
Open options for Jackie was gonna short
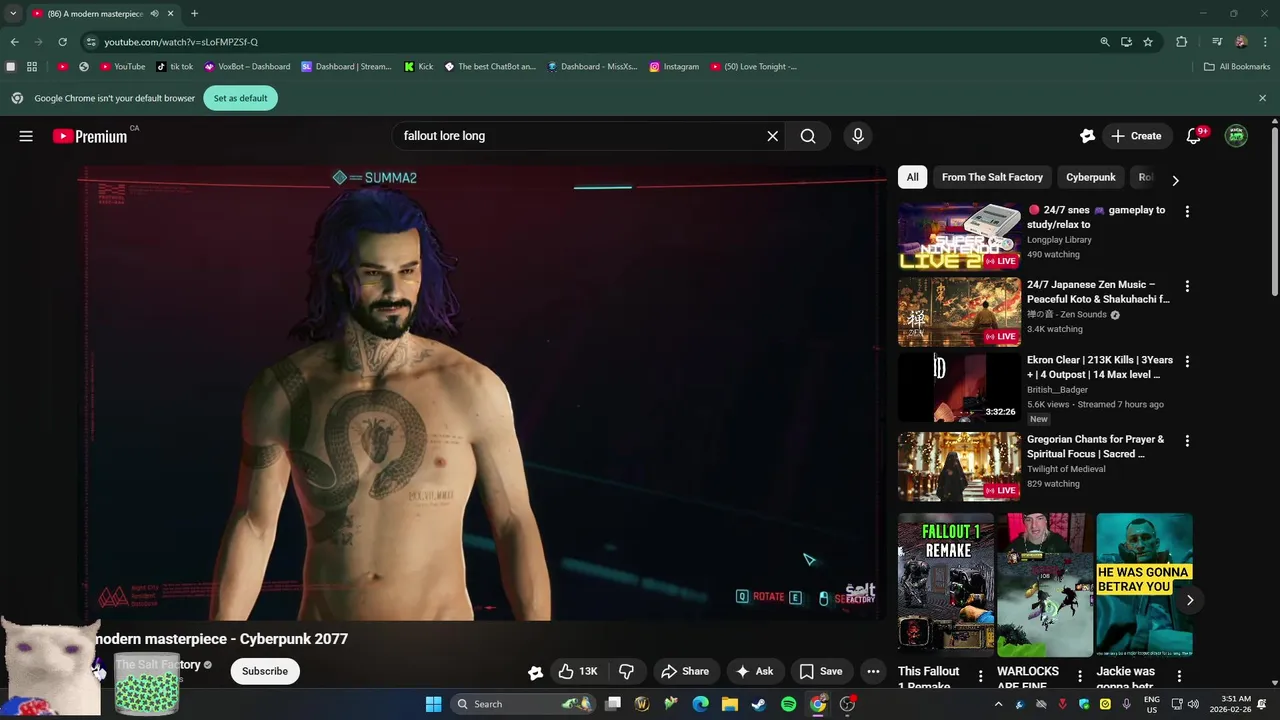tap(1179, 676)
